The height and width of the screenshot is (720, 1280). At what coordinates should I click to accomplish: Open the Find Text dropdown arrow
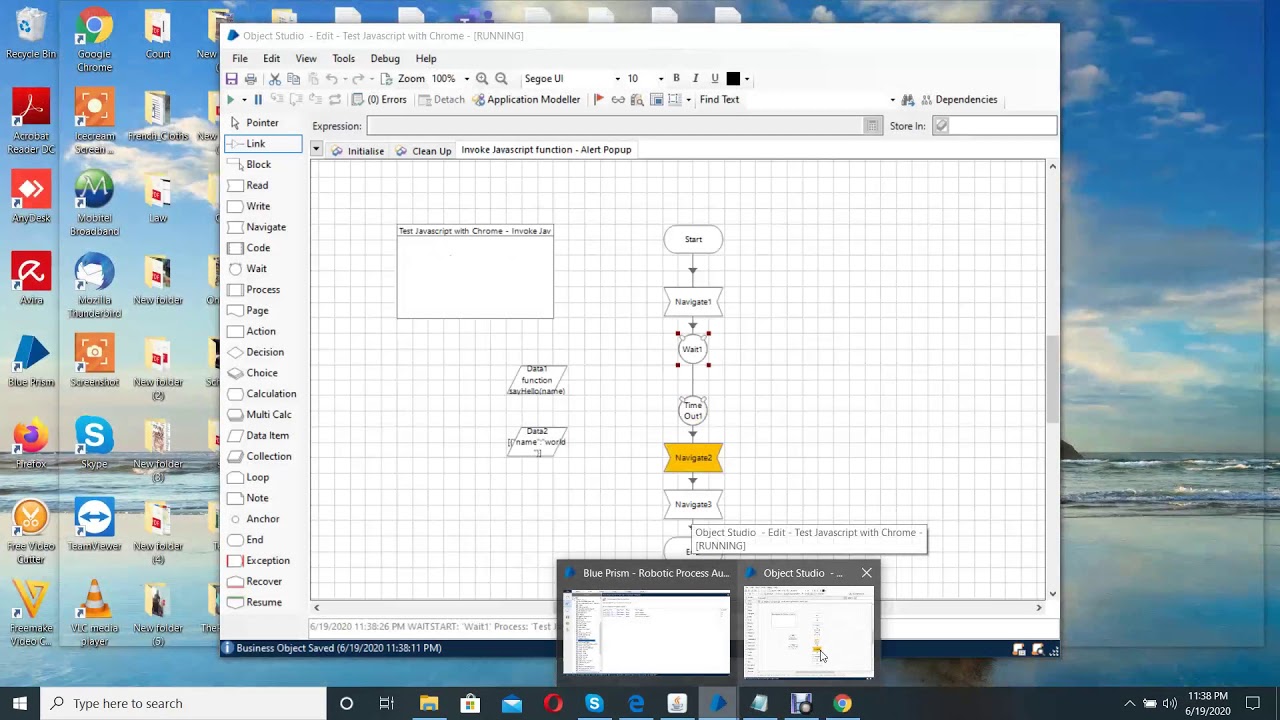point(893,100)
